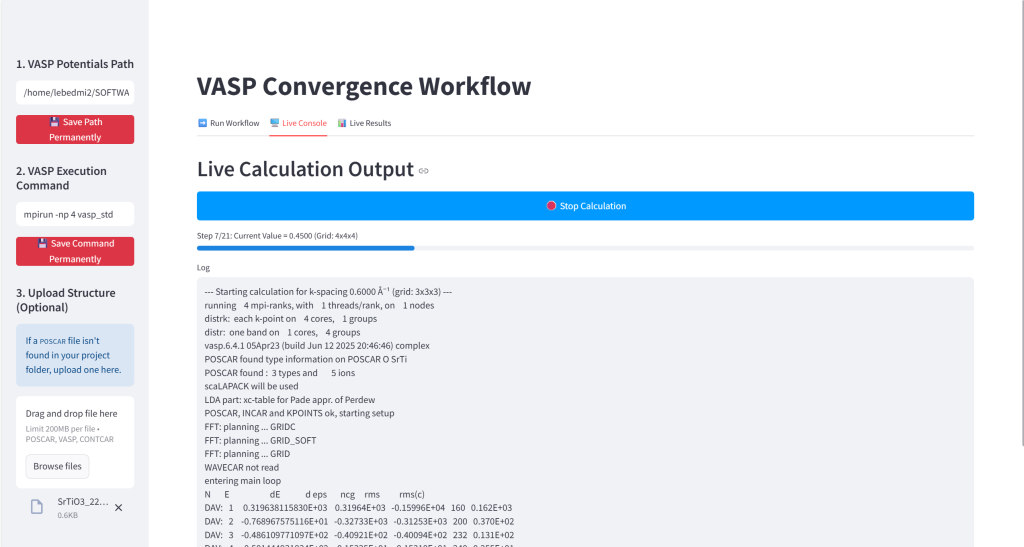Click log line 'LDA part: xc-table for Pade'
Viewport: 1024px width, 547px height.
tap(289, 399)
